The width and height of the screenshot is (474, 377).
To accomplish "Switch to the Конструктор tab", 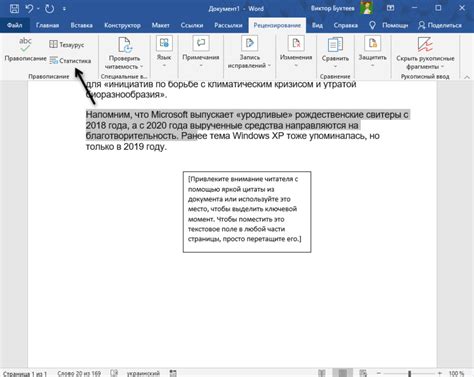I will click(122, 25).
